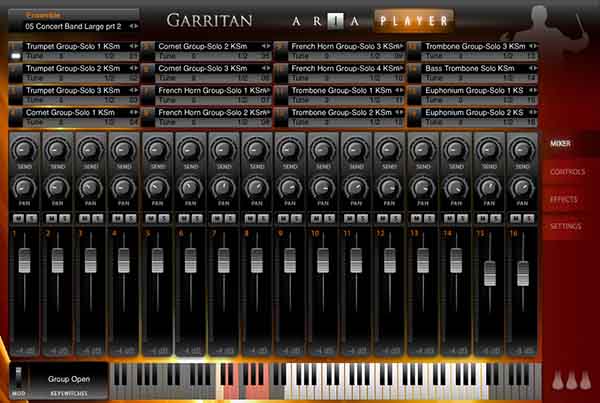Click the Send knob on channel 1
Image resolution: width=600 pixels, height=403 pixels.
tap(23, 149)
